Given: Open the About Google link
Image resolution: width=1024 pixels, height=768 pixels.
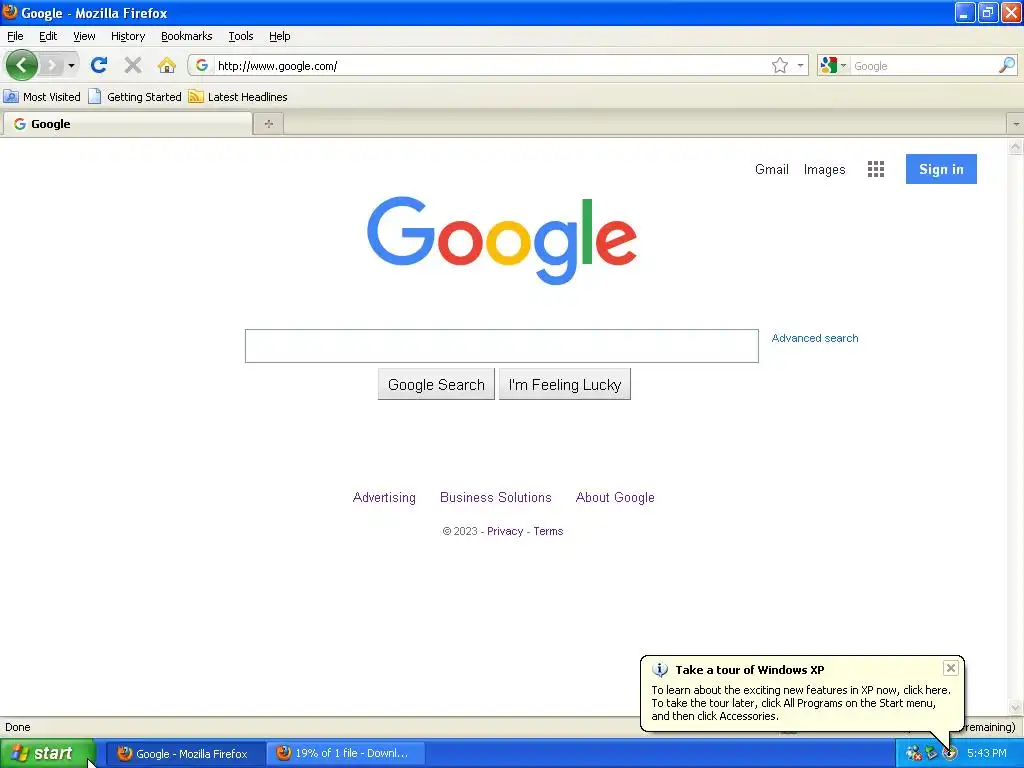Looking at the screenshot, I should click(615, 497).
